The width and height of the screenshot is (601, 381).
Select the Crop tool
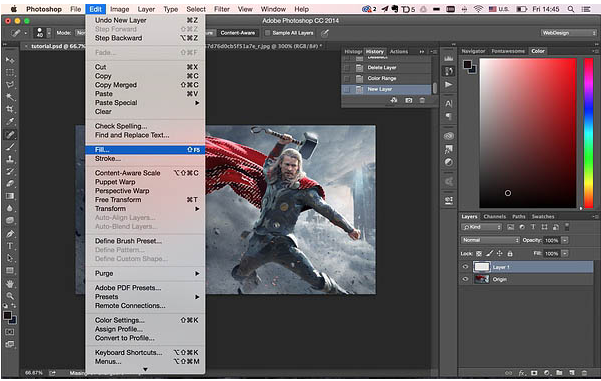[x=10, y=109]
